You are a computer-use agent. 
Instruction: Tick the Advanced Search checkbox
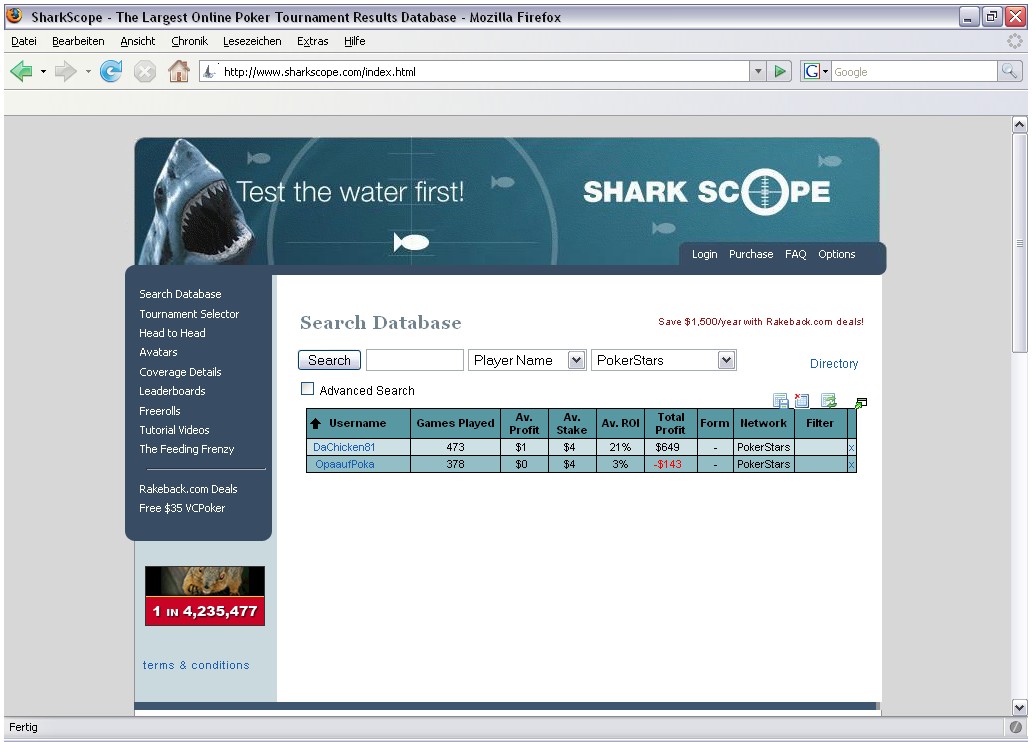tap(307, 389)
